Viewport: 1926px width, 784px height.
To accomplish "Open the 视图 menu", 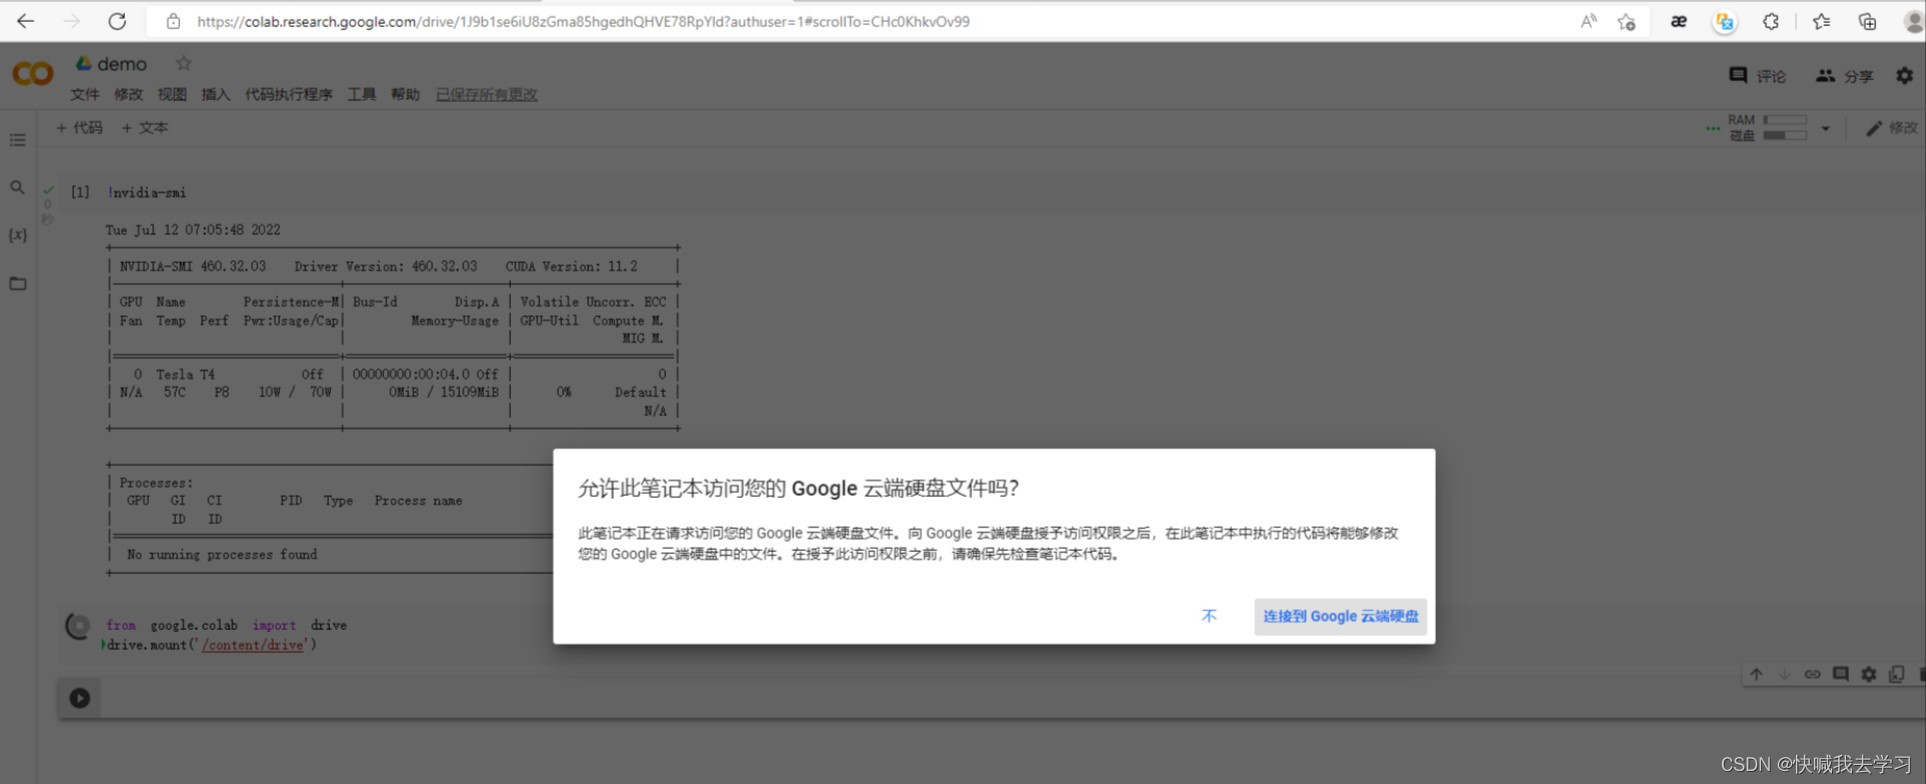I will [172, 94].
